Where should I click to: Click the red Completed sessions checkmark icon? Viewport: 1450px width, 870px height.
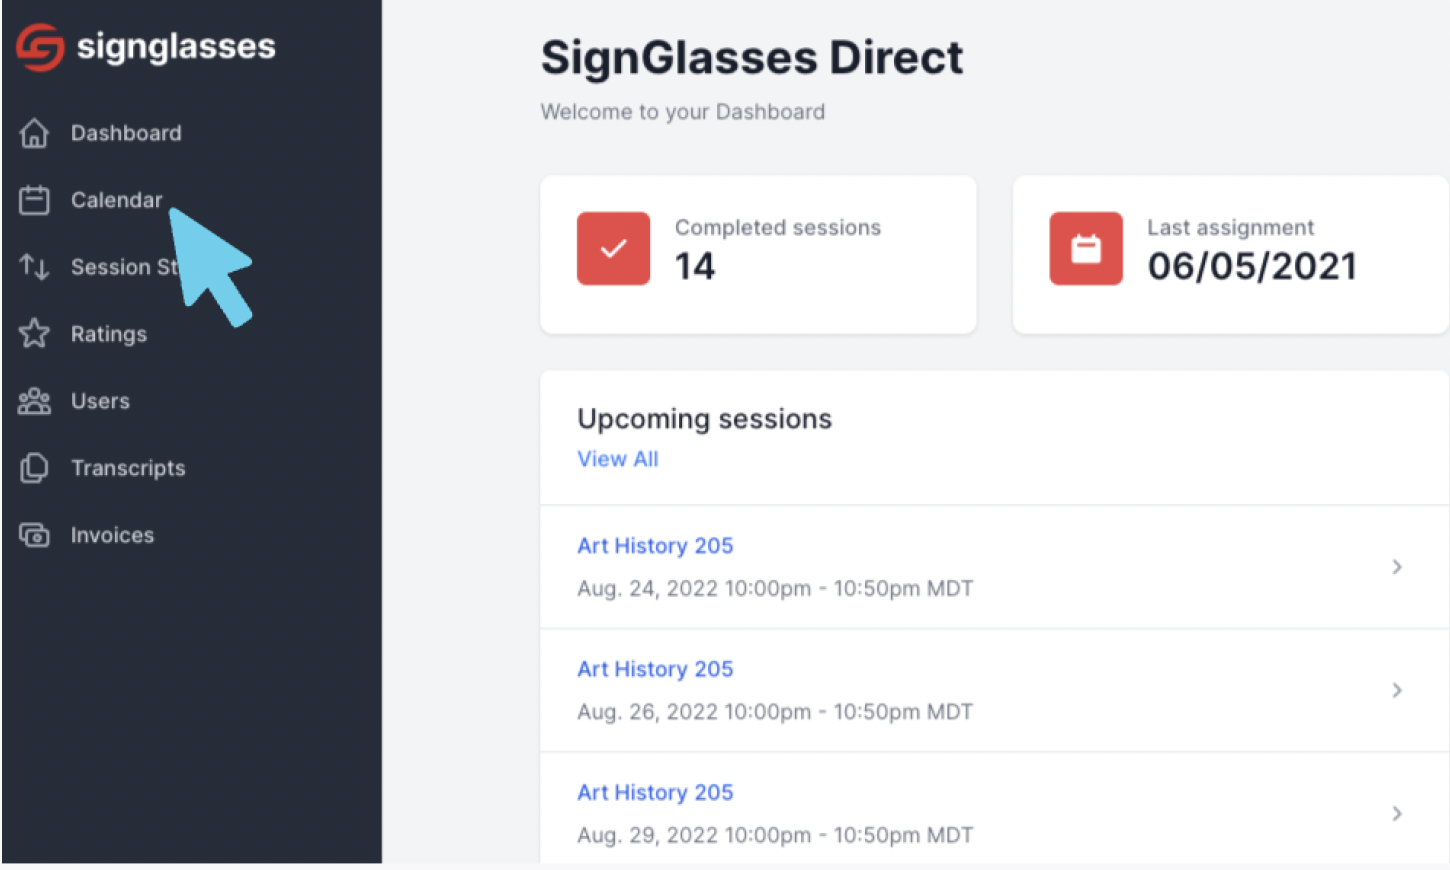point(614,248)
